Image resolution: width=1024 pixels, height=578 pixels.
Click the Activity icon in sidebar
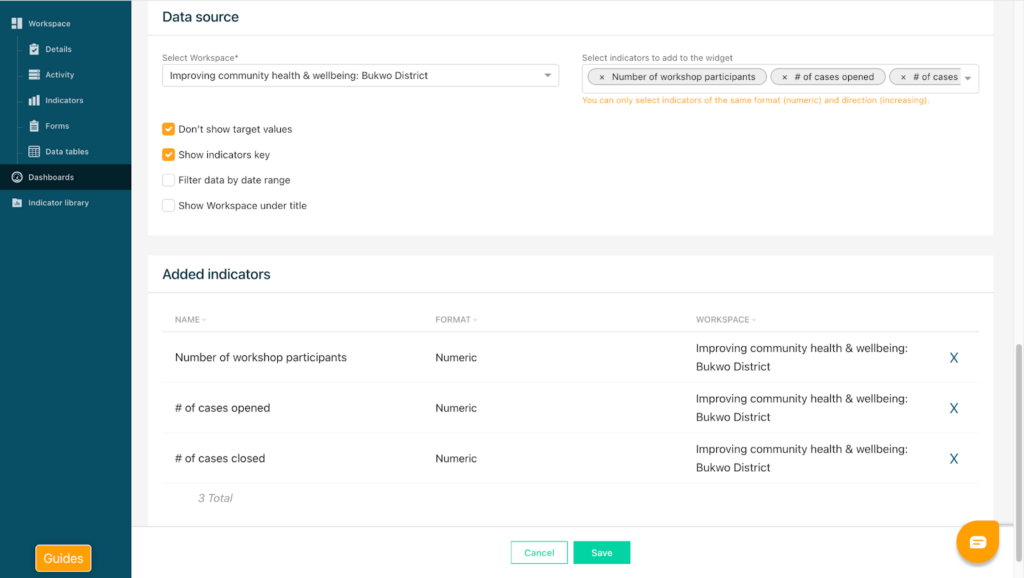click(34, 75)
